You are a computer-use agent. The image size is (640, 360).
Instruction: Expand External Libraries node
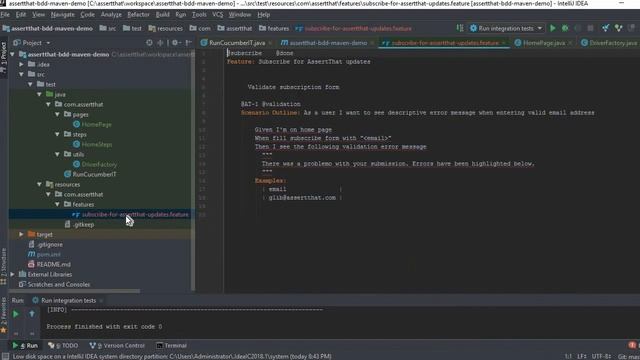(12, 274)
